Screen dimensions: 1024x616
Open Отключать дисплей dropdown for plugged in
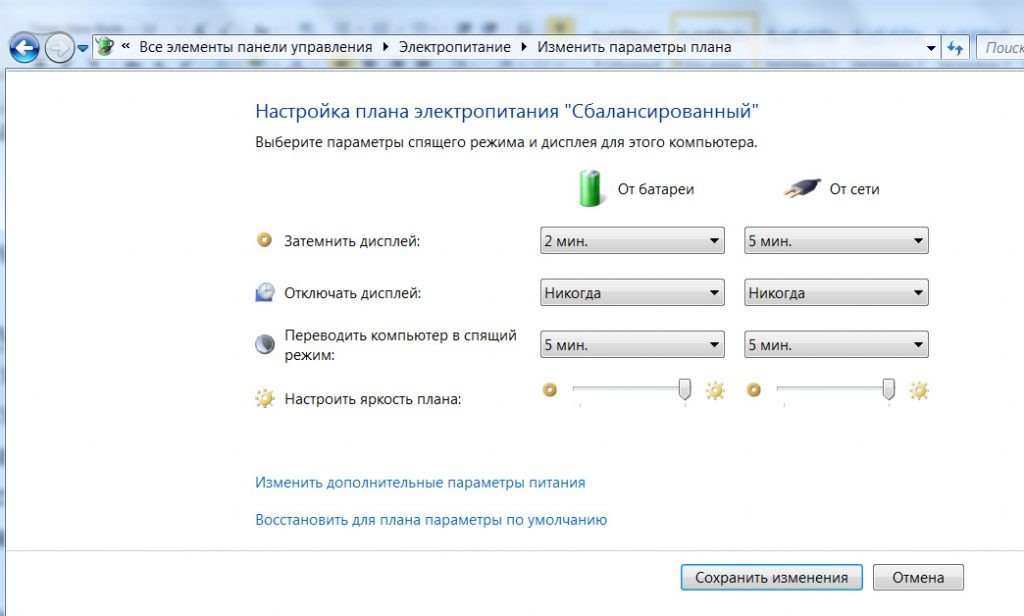click(x=836, y=293)
